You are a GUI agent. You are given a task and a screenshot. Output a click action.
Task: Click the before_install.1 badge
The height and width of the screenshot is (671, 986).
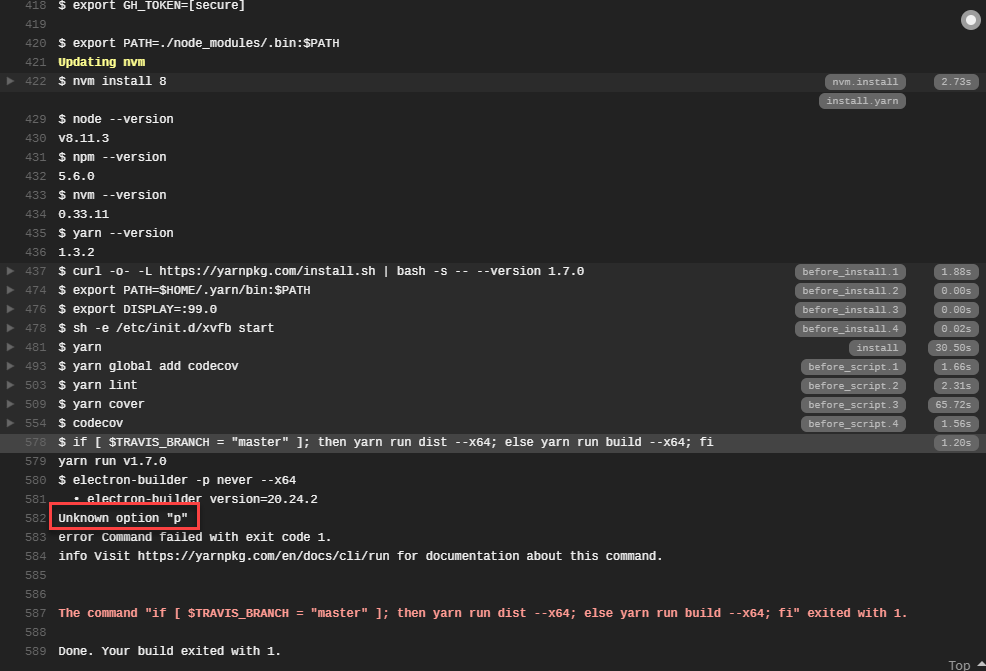pyautogui.click(x=850, y=272)
